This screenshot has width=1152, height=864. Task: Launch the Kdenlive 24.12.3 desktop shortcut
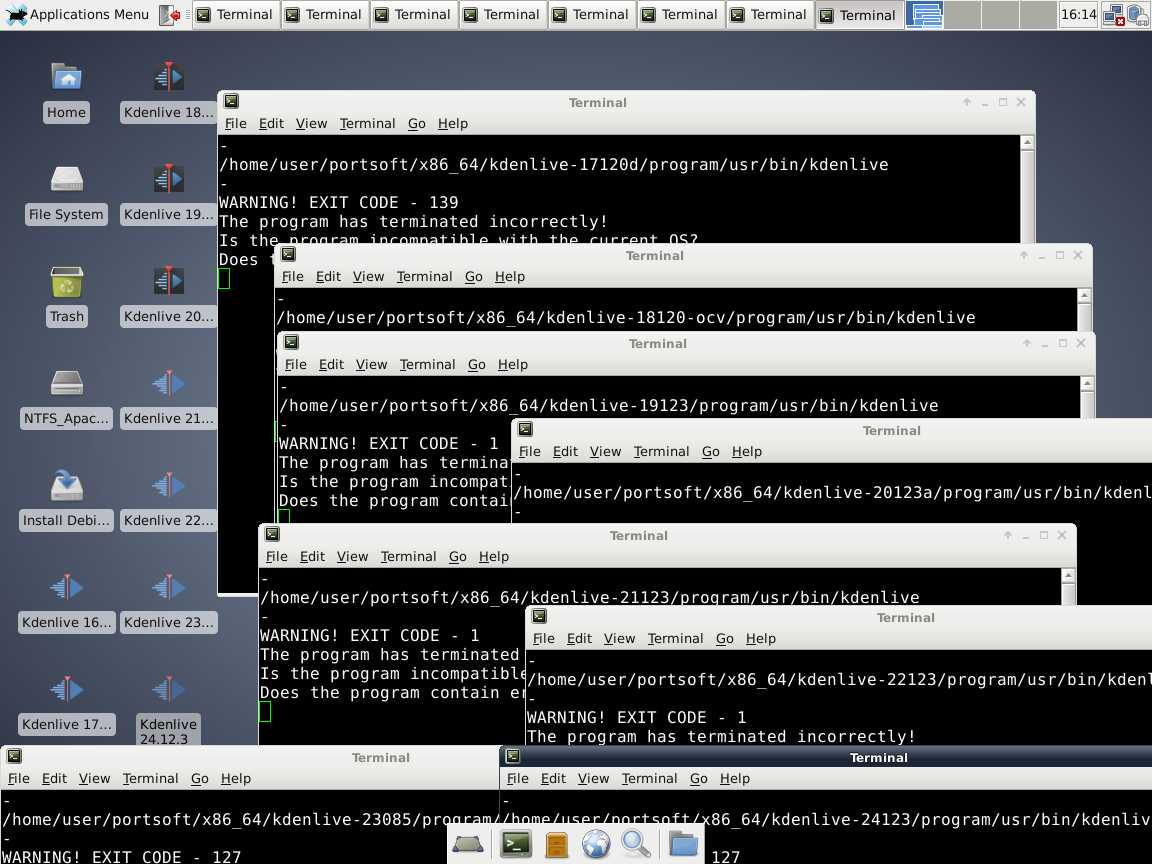(x=168, y=710)
